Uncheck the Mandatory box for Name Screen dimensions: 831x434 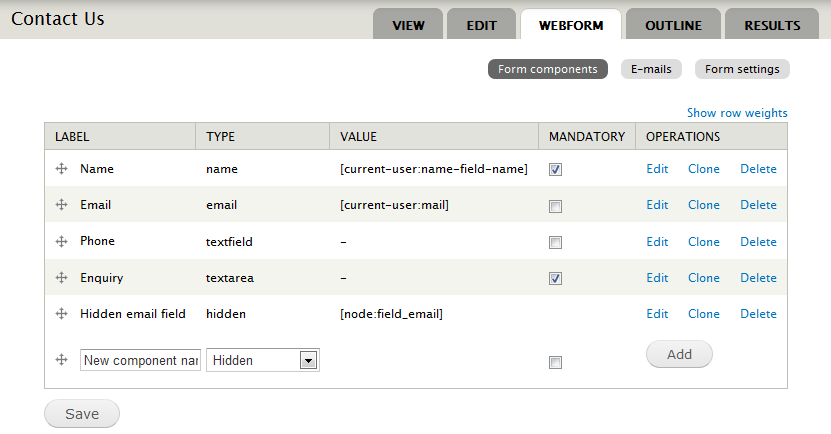[555, 170]
